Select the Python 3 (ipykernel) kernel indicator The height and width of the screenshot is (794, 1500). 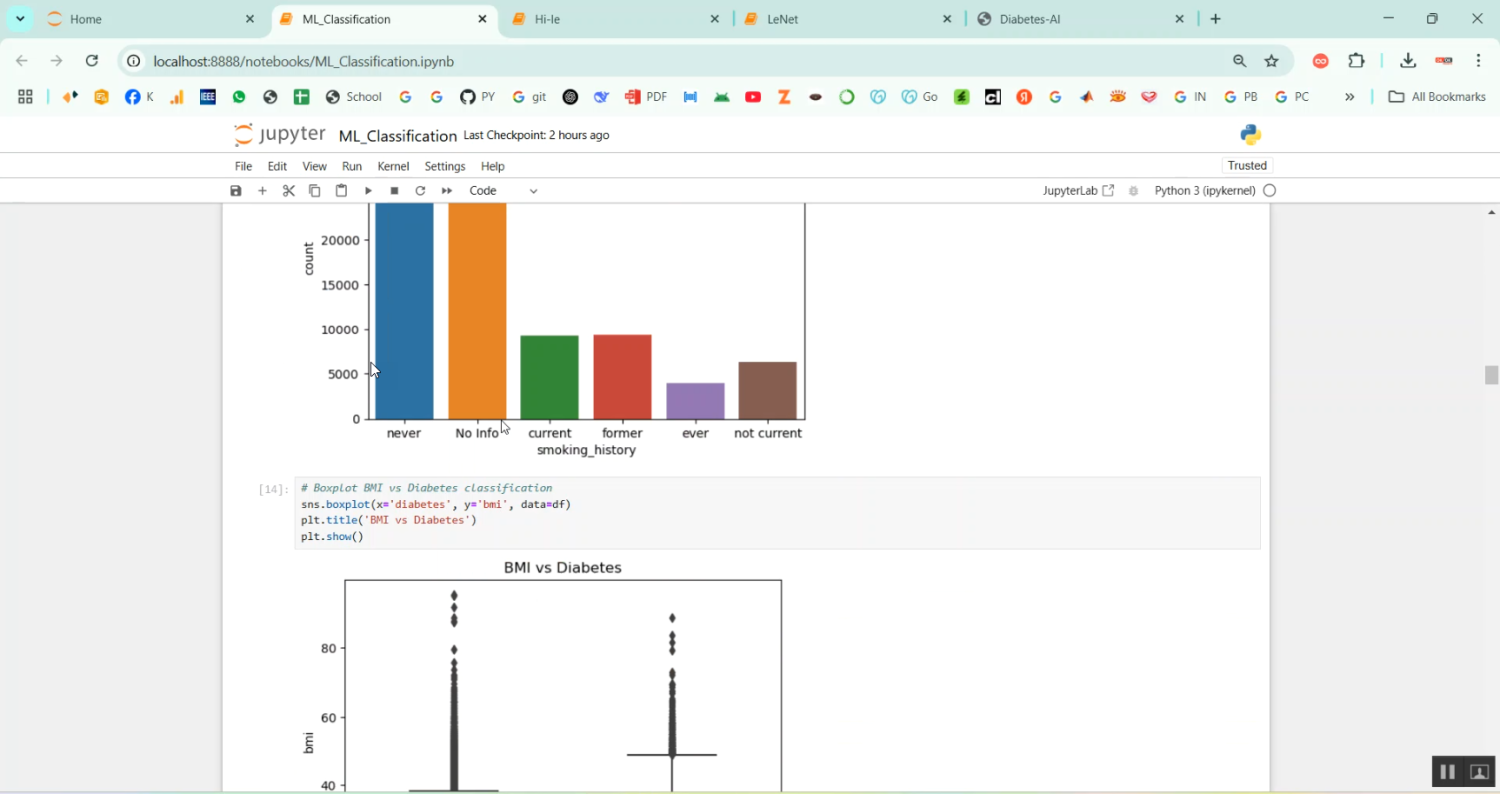tap(1205, 190)
